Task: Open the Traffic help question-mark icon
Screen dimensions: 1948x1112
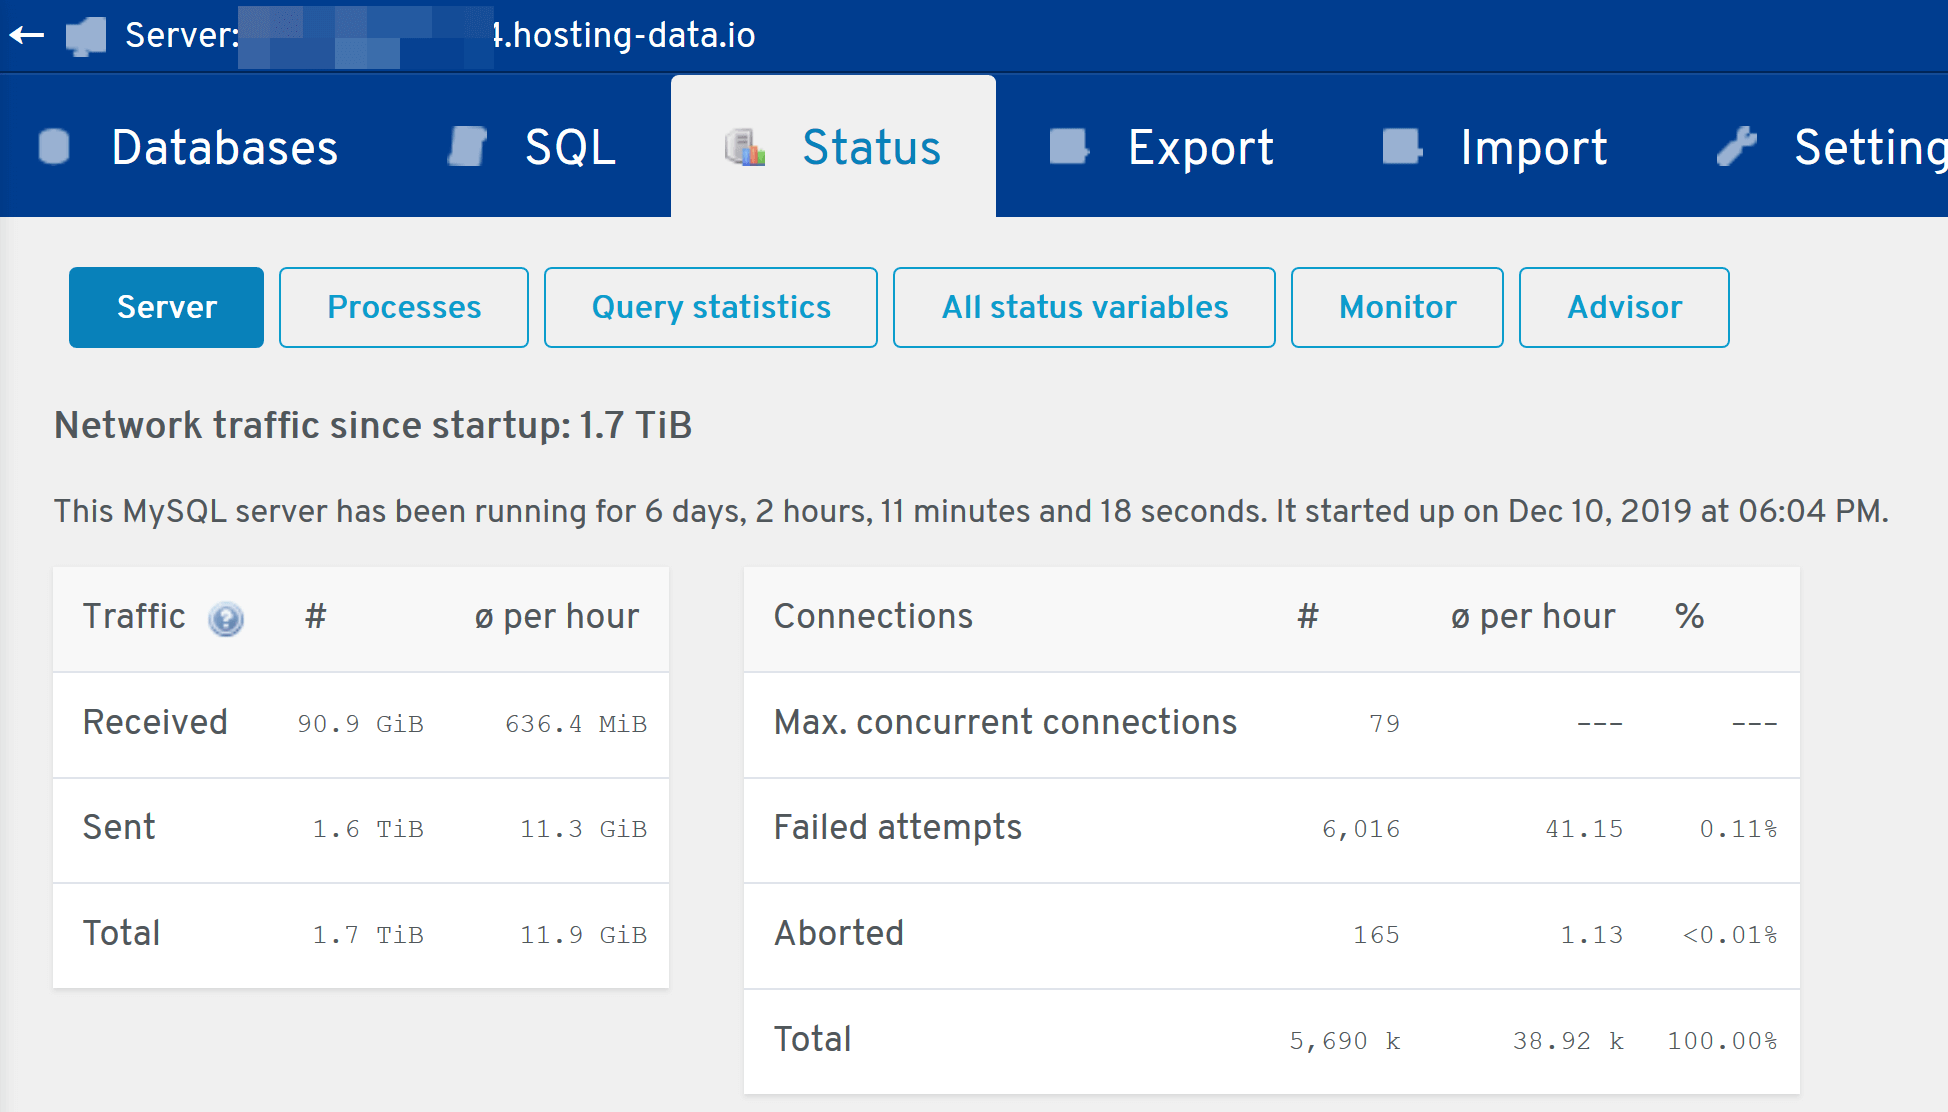Action: (226, 619)
